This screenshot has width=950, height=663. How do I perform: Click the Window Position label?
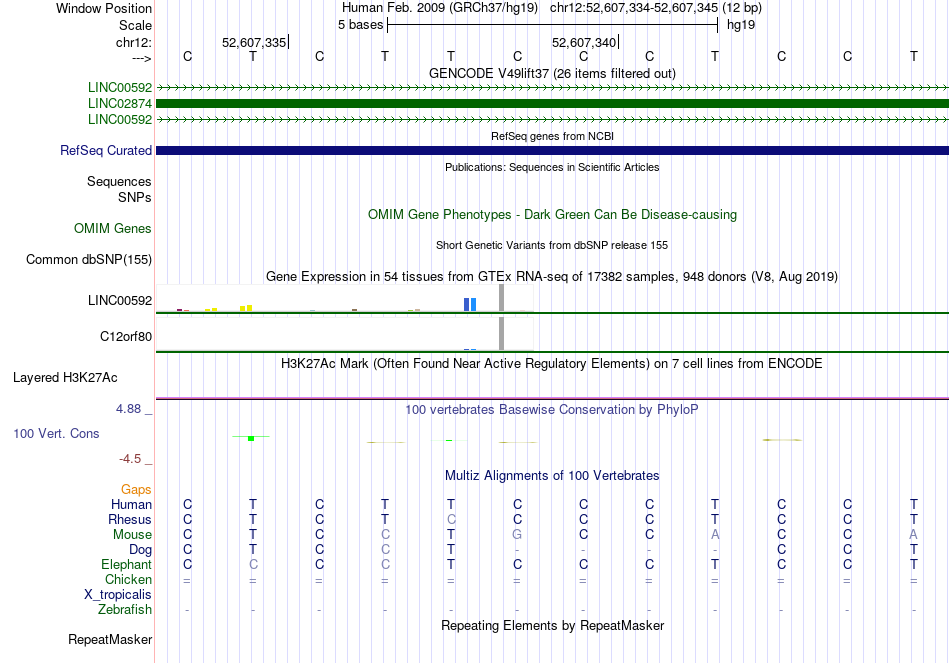coord(104,8)
